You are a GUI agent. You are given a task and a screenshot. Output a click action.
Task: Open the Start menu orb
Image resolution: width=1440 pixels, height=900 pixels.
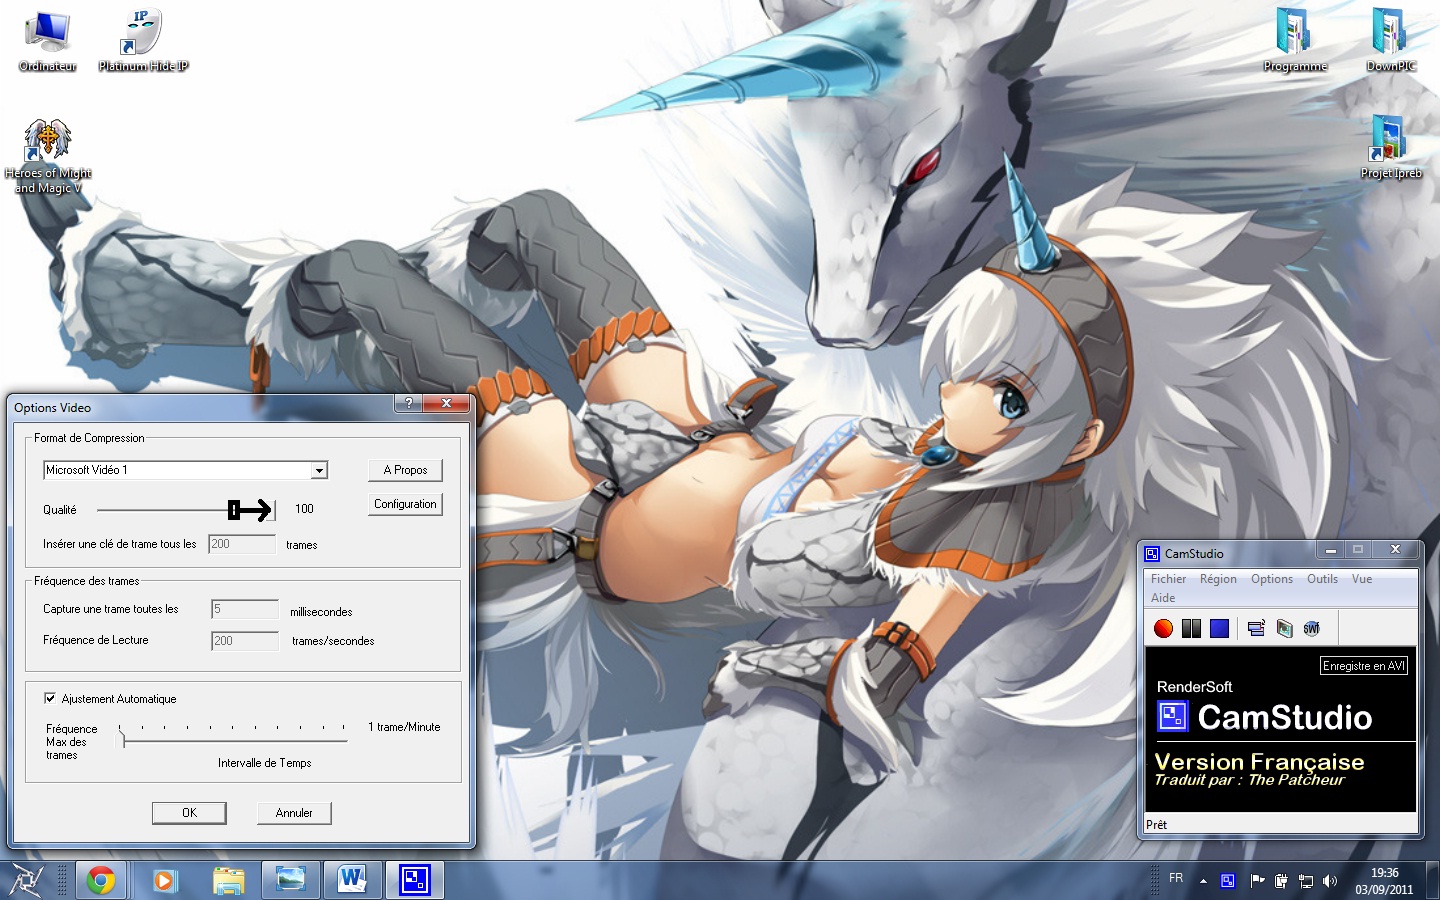[x=26, y=880]
